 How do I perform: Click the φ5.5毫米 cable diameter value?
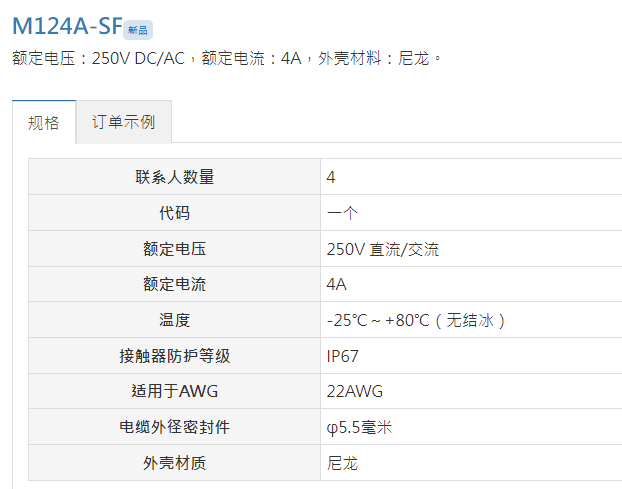[359, 427]
